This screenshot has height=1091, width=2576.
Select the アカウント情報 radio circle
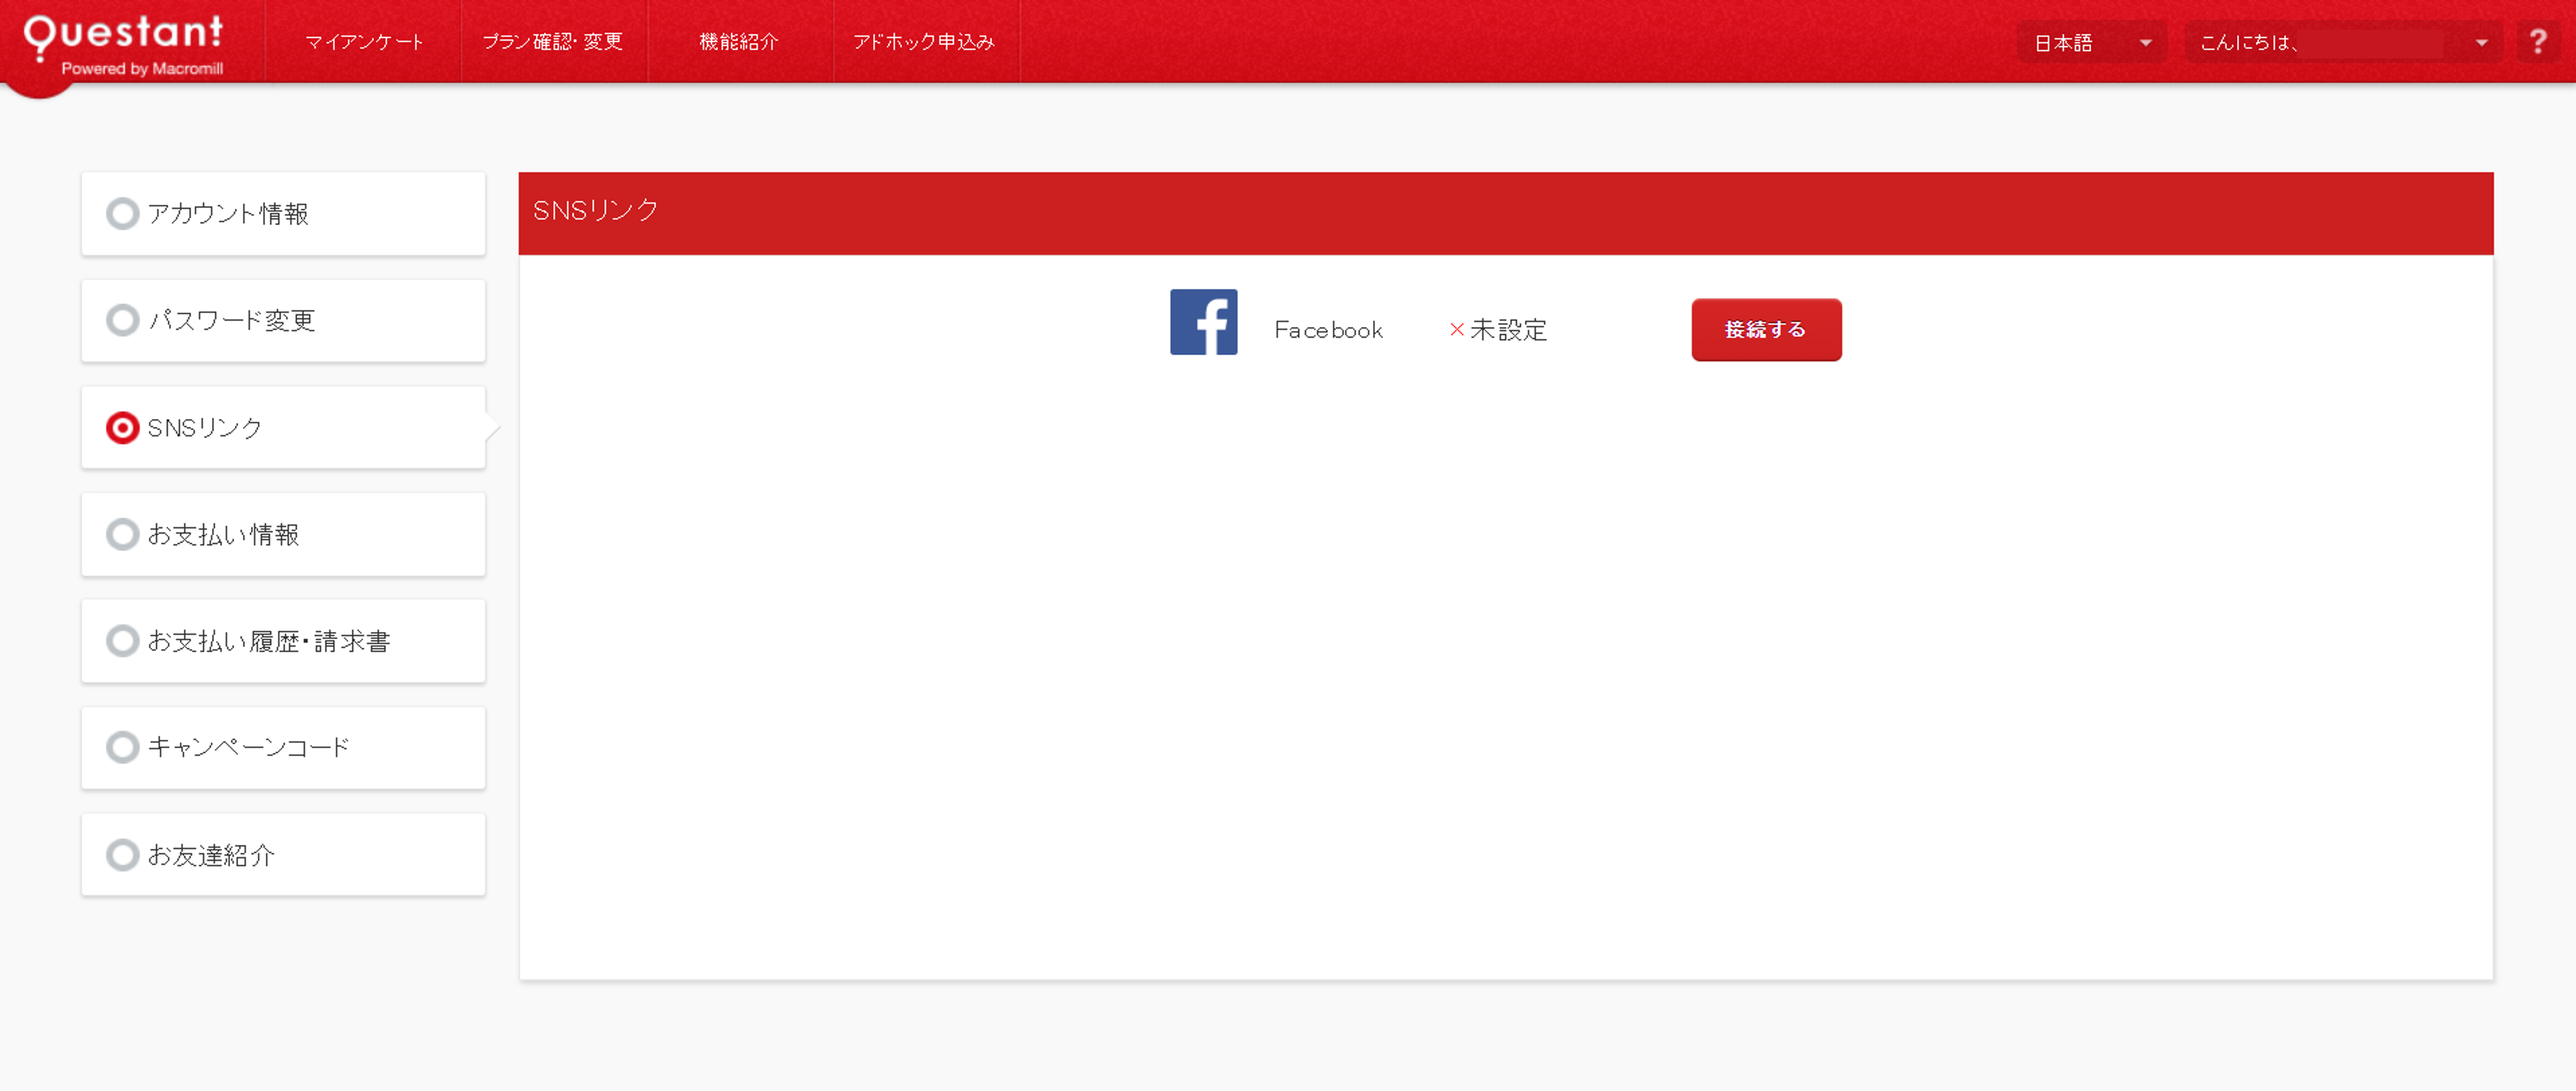point(122,213)
